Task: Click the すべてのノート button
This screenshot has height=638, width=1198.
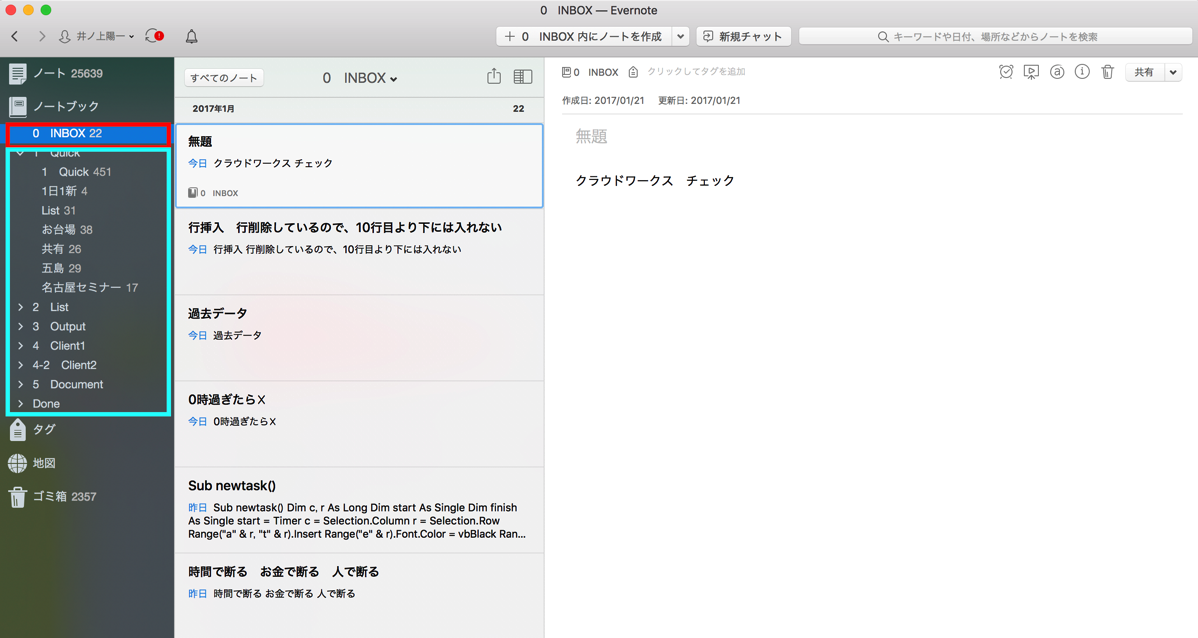Action: click(224, 78)
